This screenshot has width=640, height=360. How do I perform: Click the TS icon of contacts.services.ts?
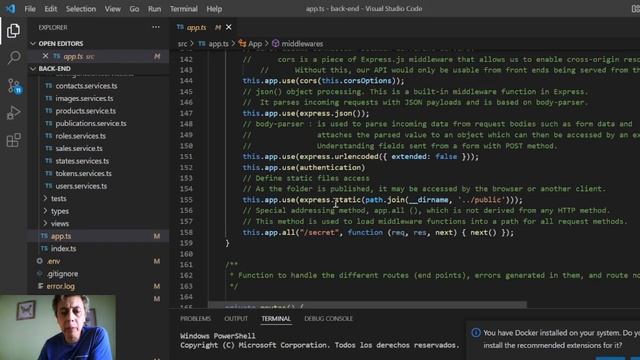coord(49,86)
